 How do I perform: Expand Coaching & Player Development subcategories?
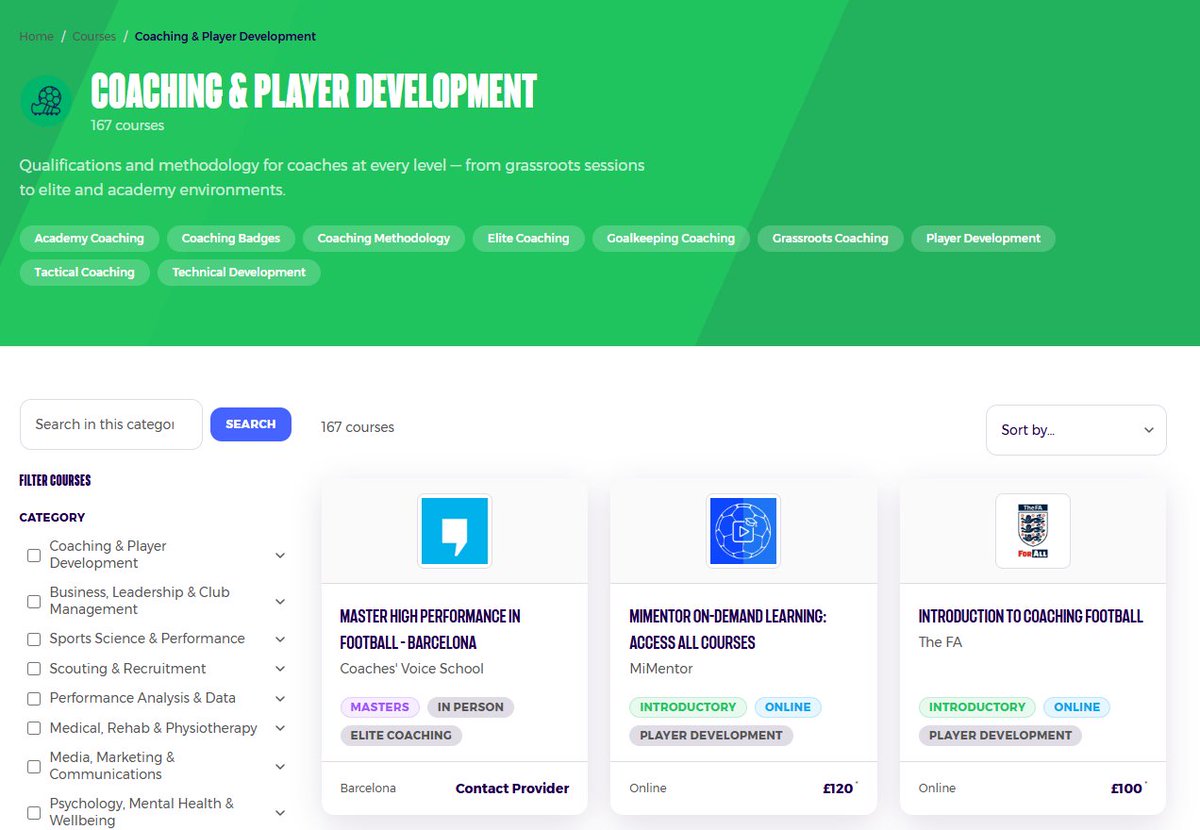280,555
